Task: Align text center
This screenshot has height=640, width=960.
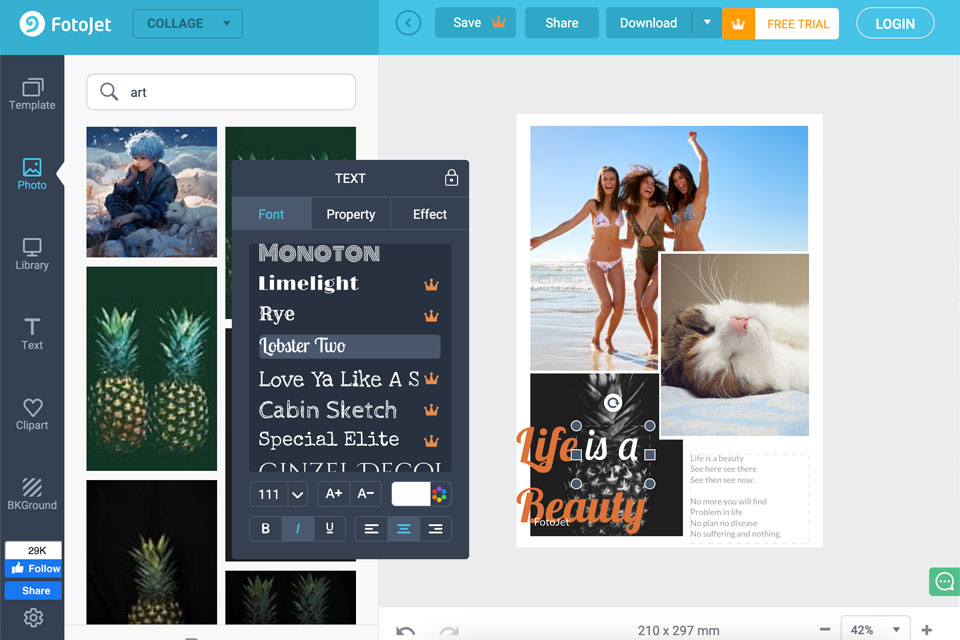Action: tap(404, 529)
